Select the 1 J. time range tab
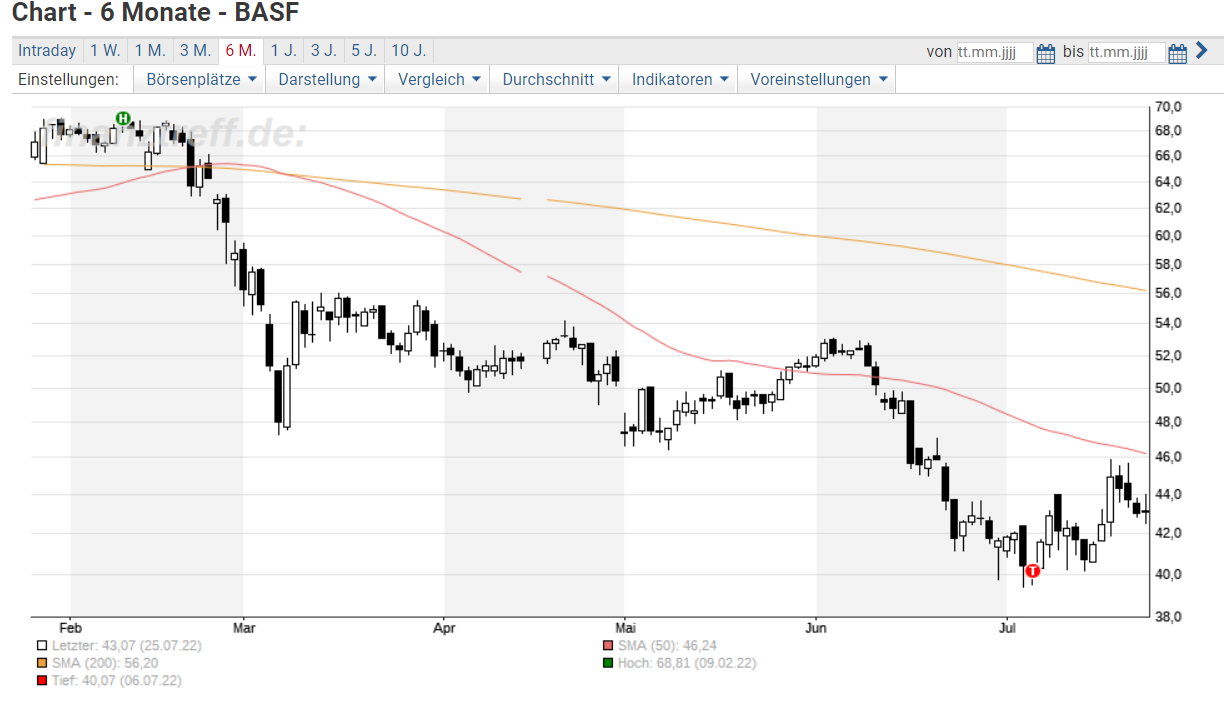 (x=284, y=51)
